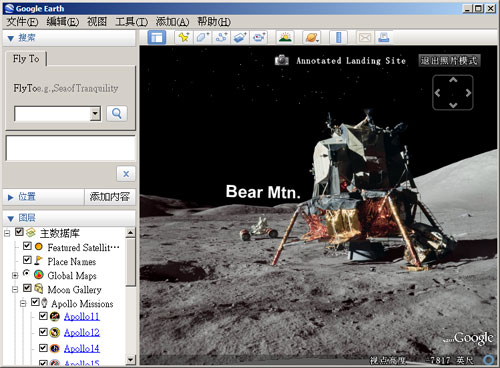Click the Apollo 12 mission patch icon
500x368 pixels.
click(55, 332)
